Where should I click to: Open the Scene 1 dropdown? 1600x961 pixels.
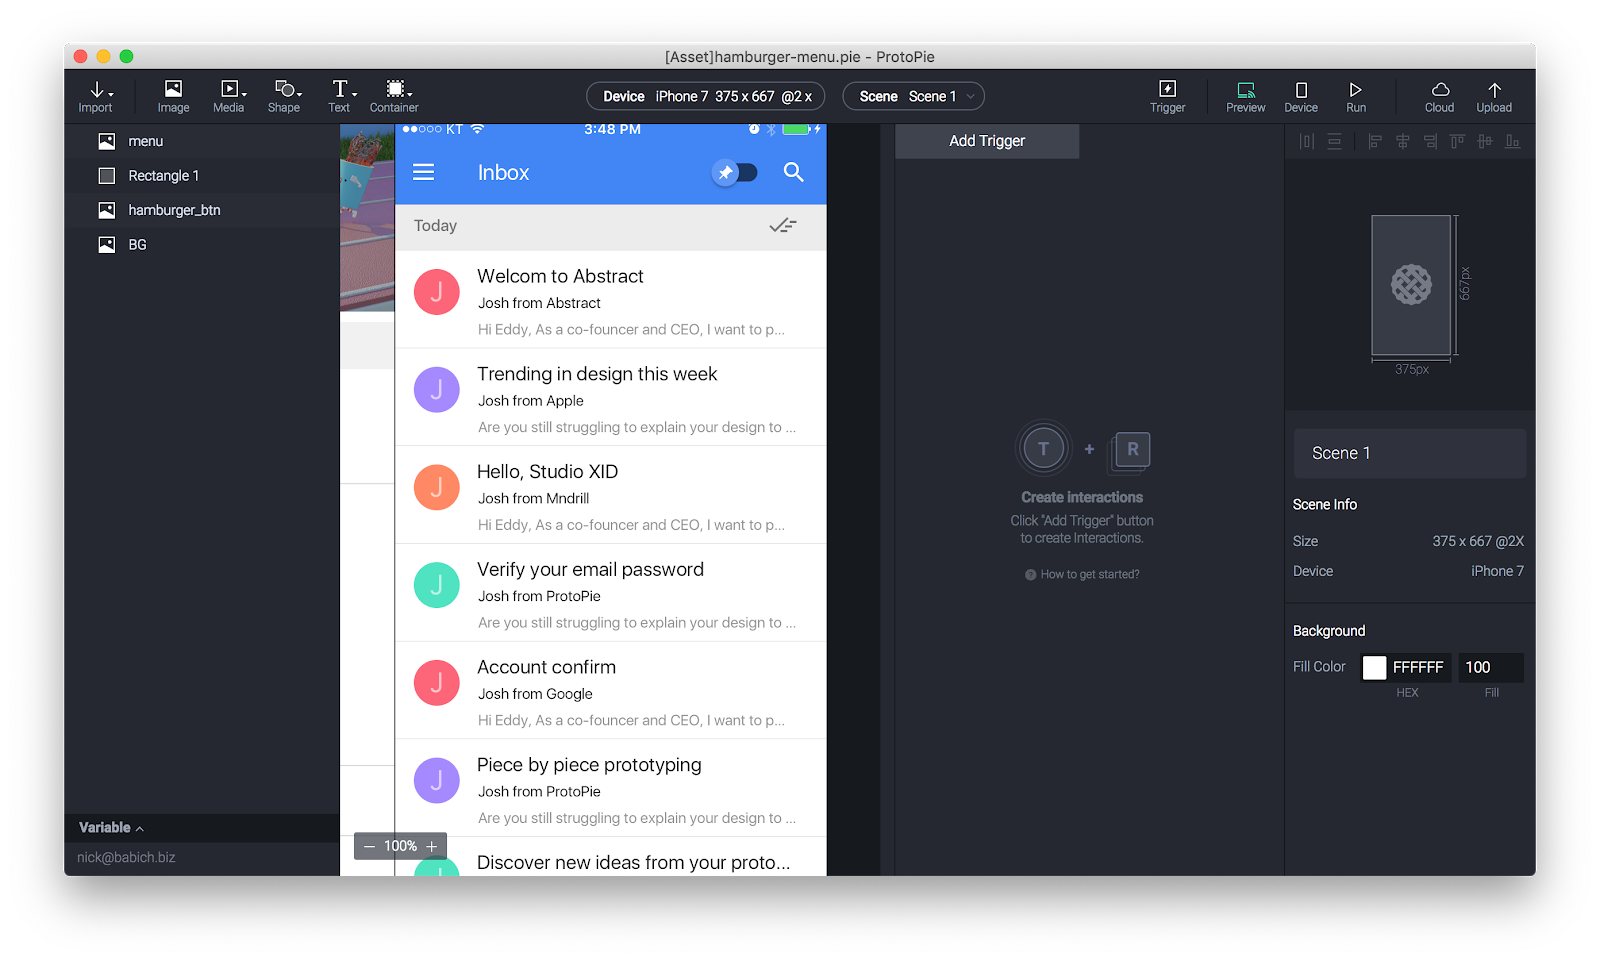[x=914, y=96]
